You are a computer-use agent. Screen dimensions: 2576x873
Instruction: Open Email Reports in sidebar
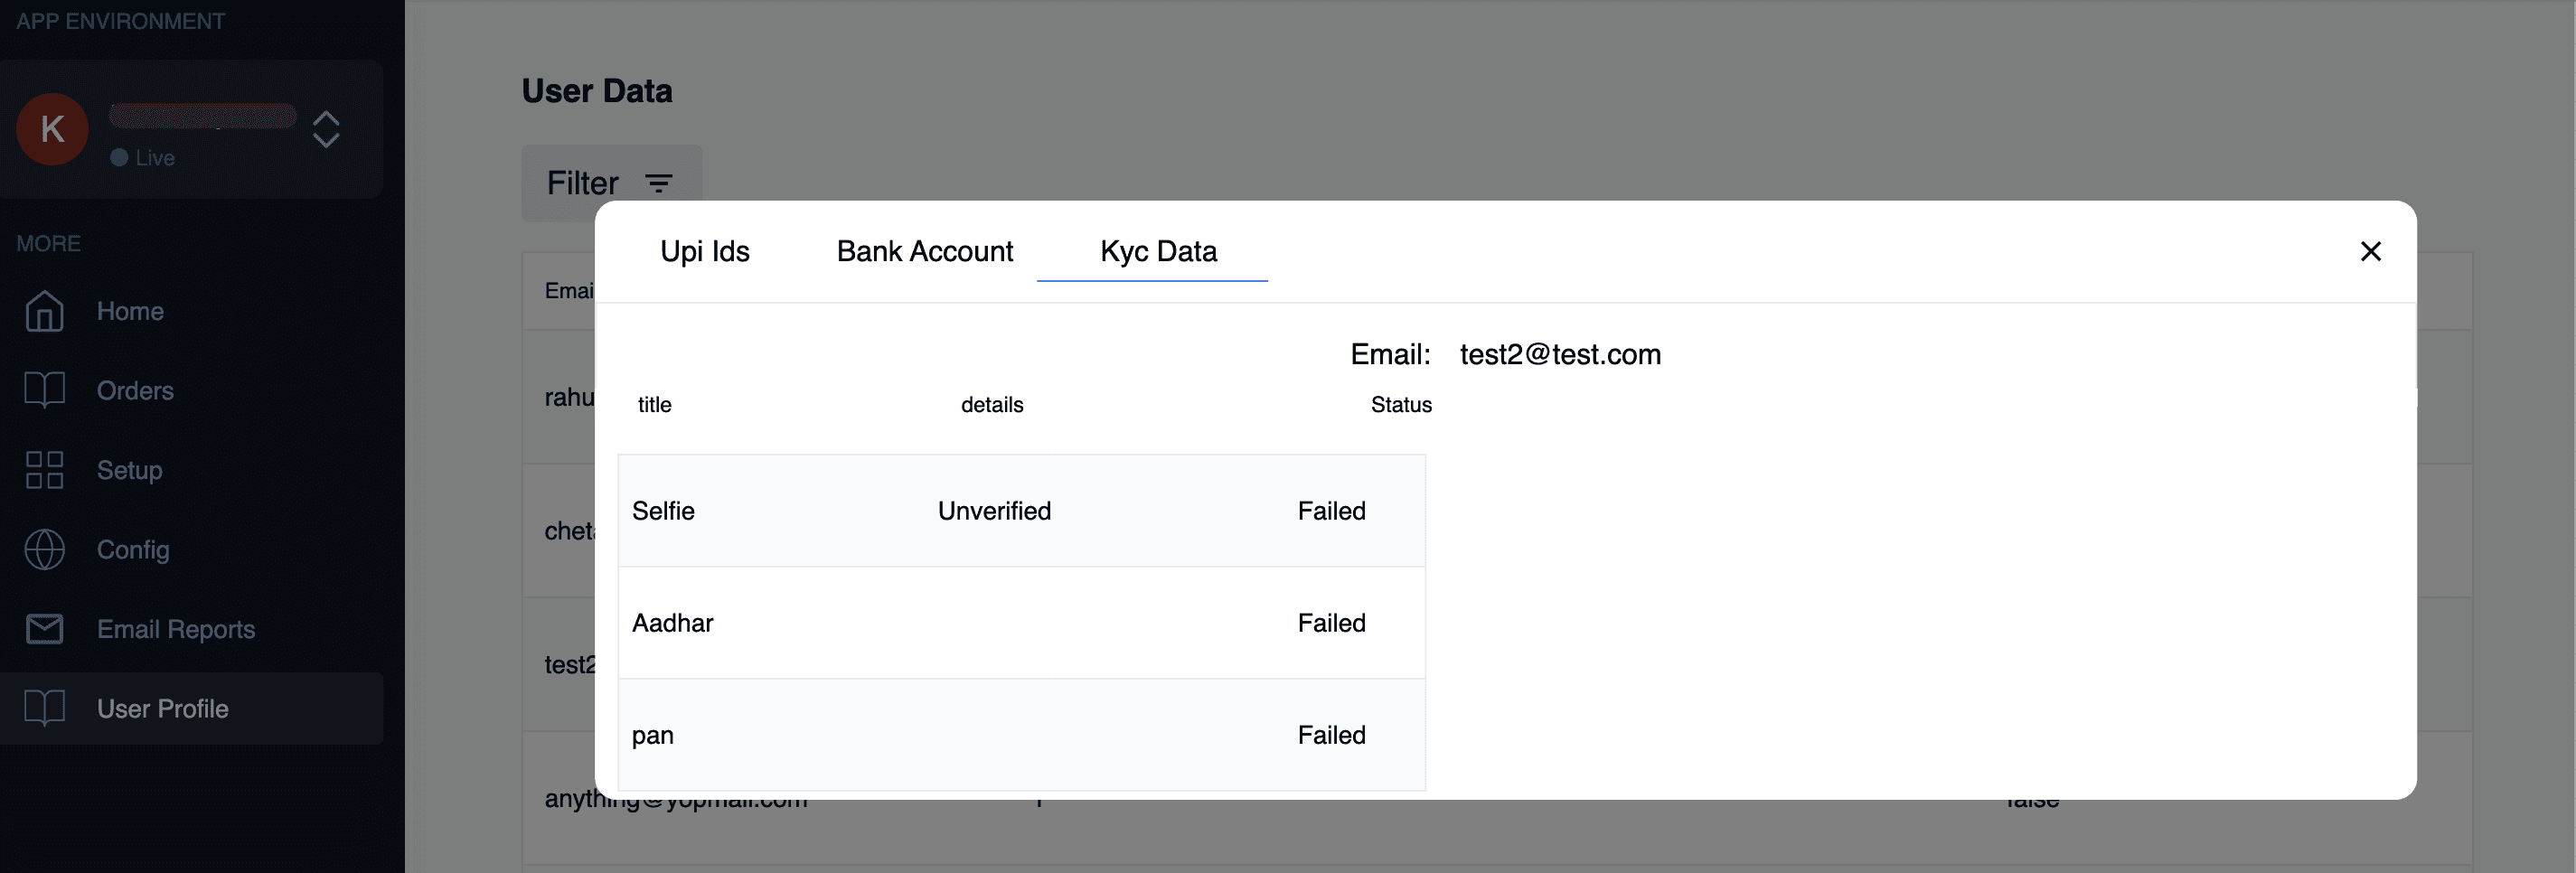point(176,629)
